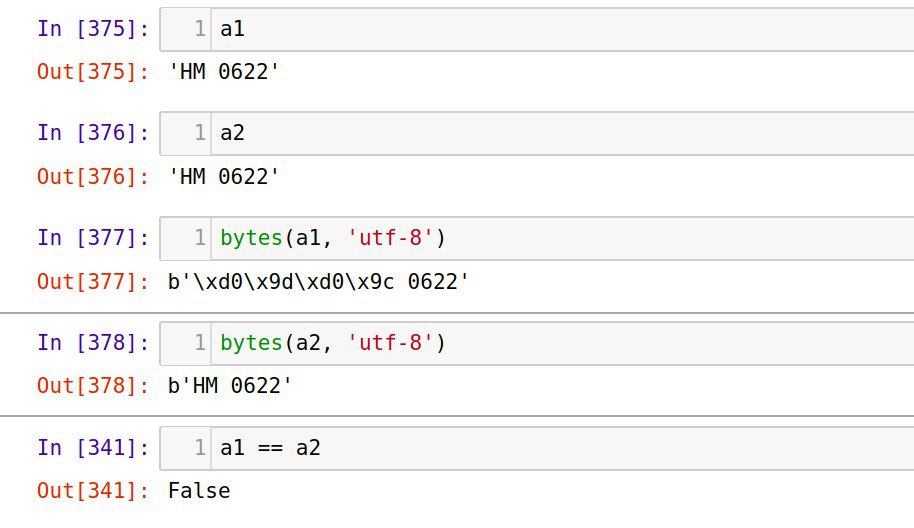
Task: Click the b'HM 0622' output text
Action: [x=230, y=386]
